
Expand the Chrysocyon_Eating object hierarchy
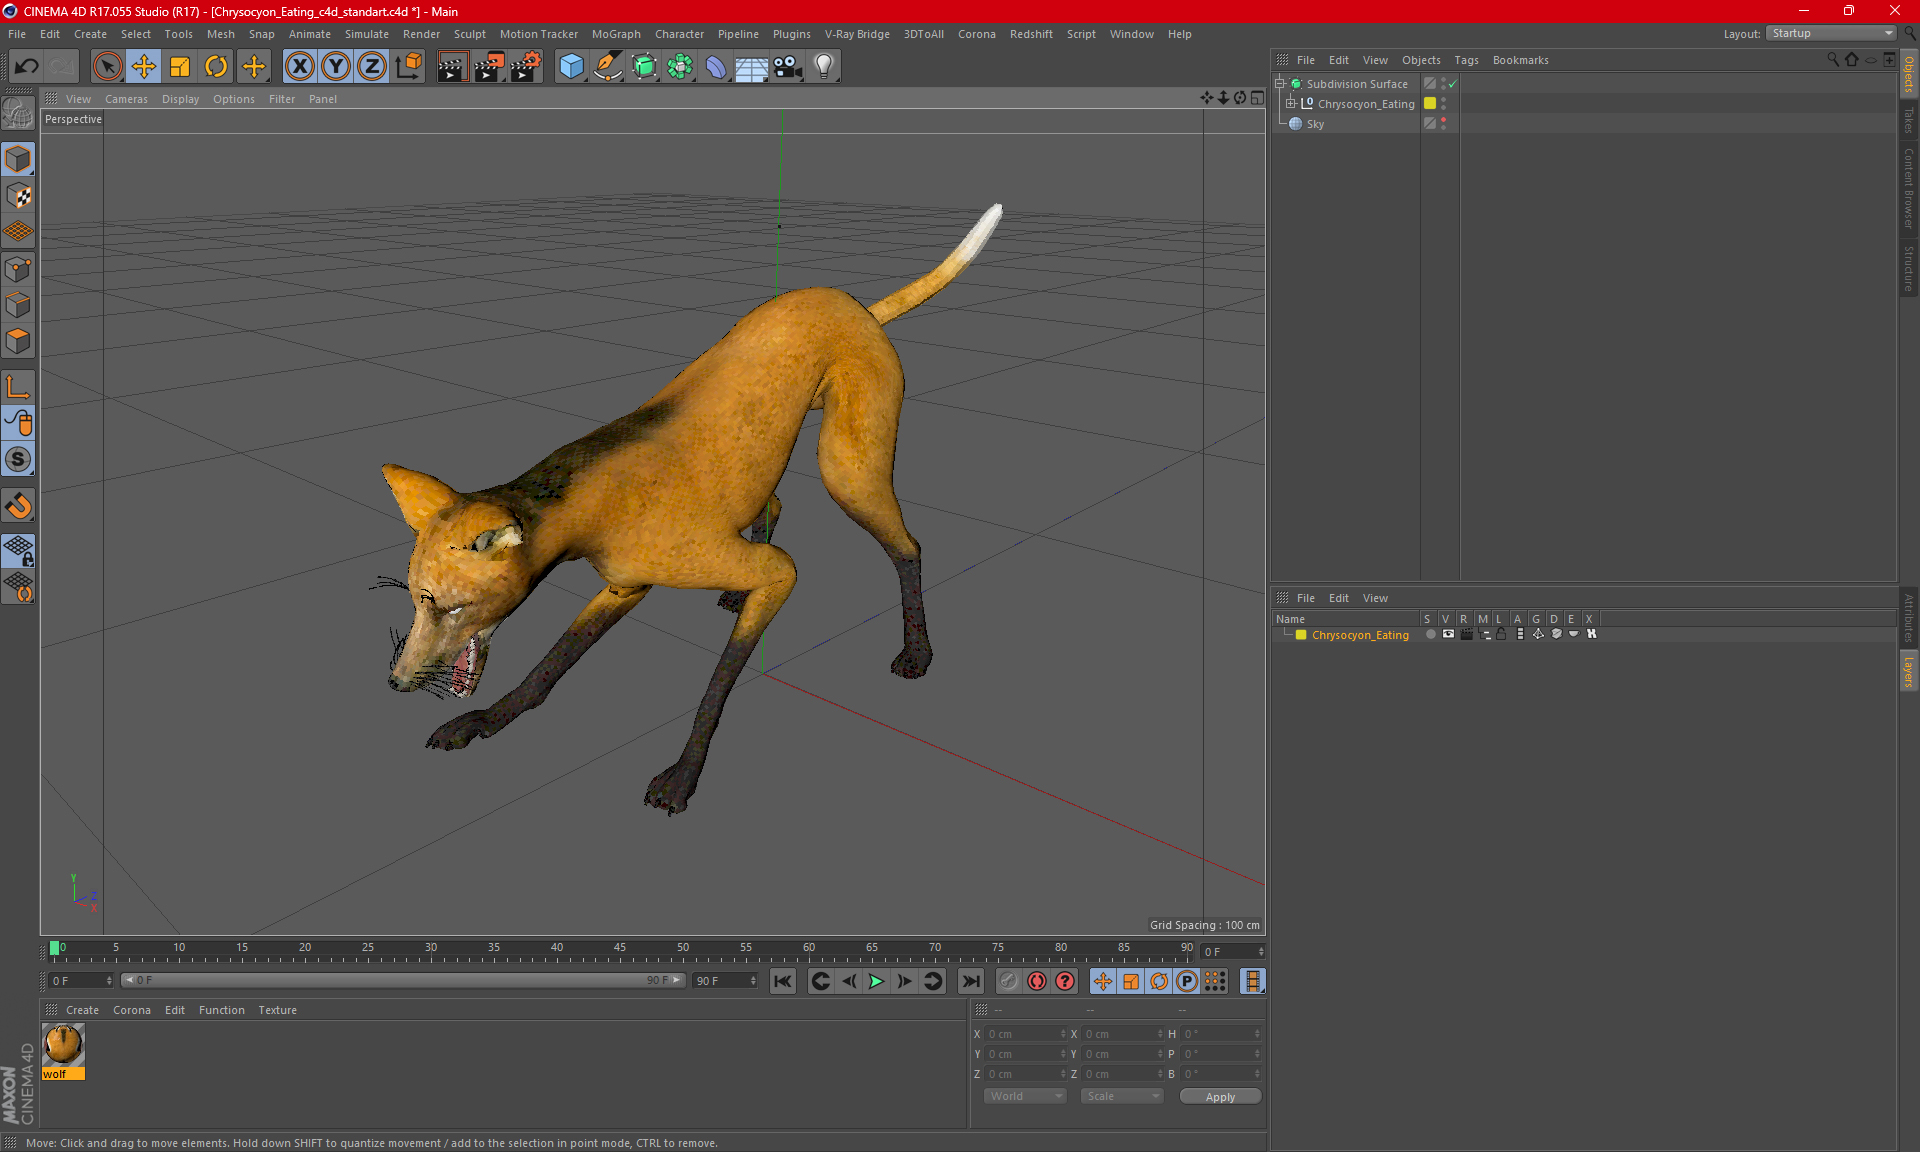click(x=1291, y=103)
